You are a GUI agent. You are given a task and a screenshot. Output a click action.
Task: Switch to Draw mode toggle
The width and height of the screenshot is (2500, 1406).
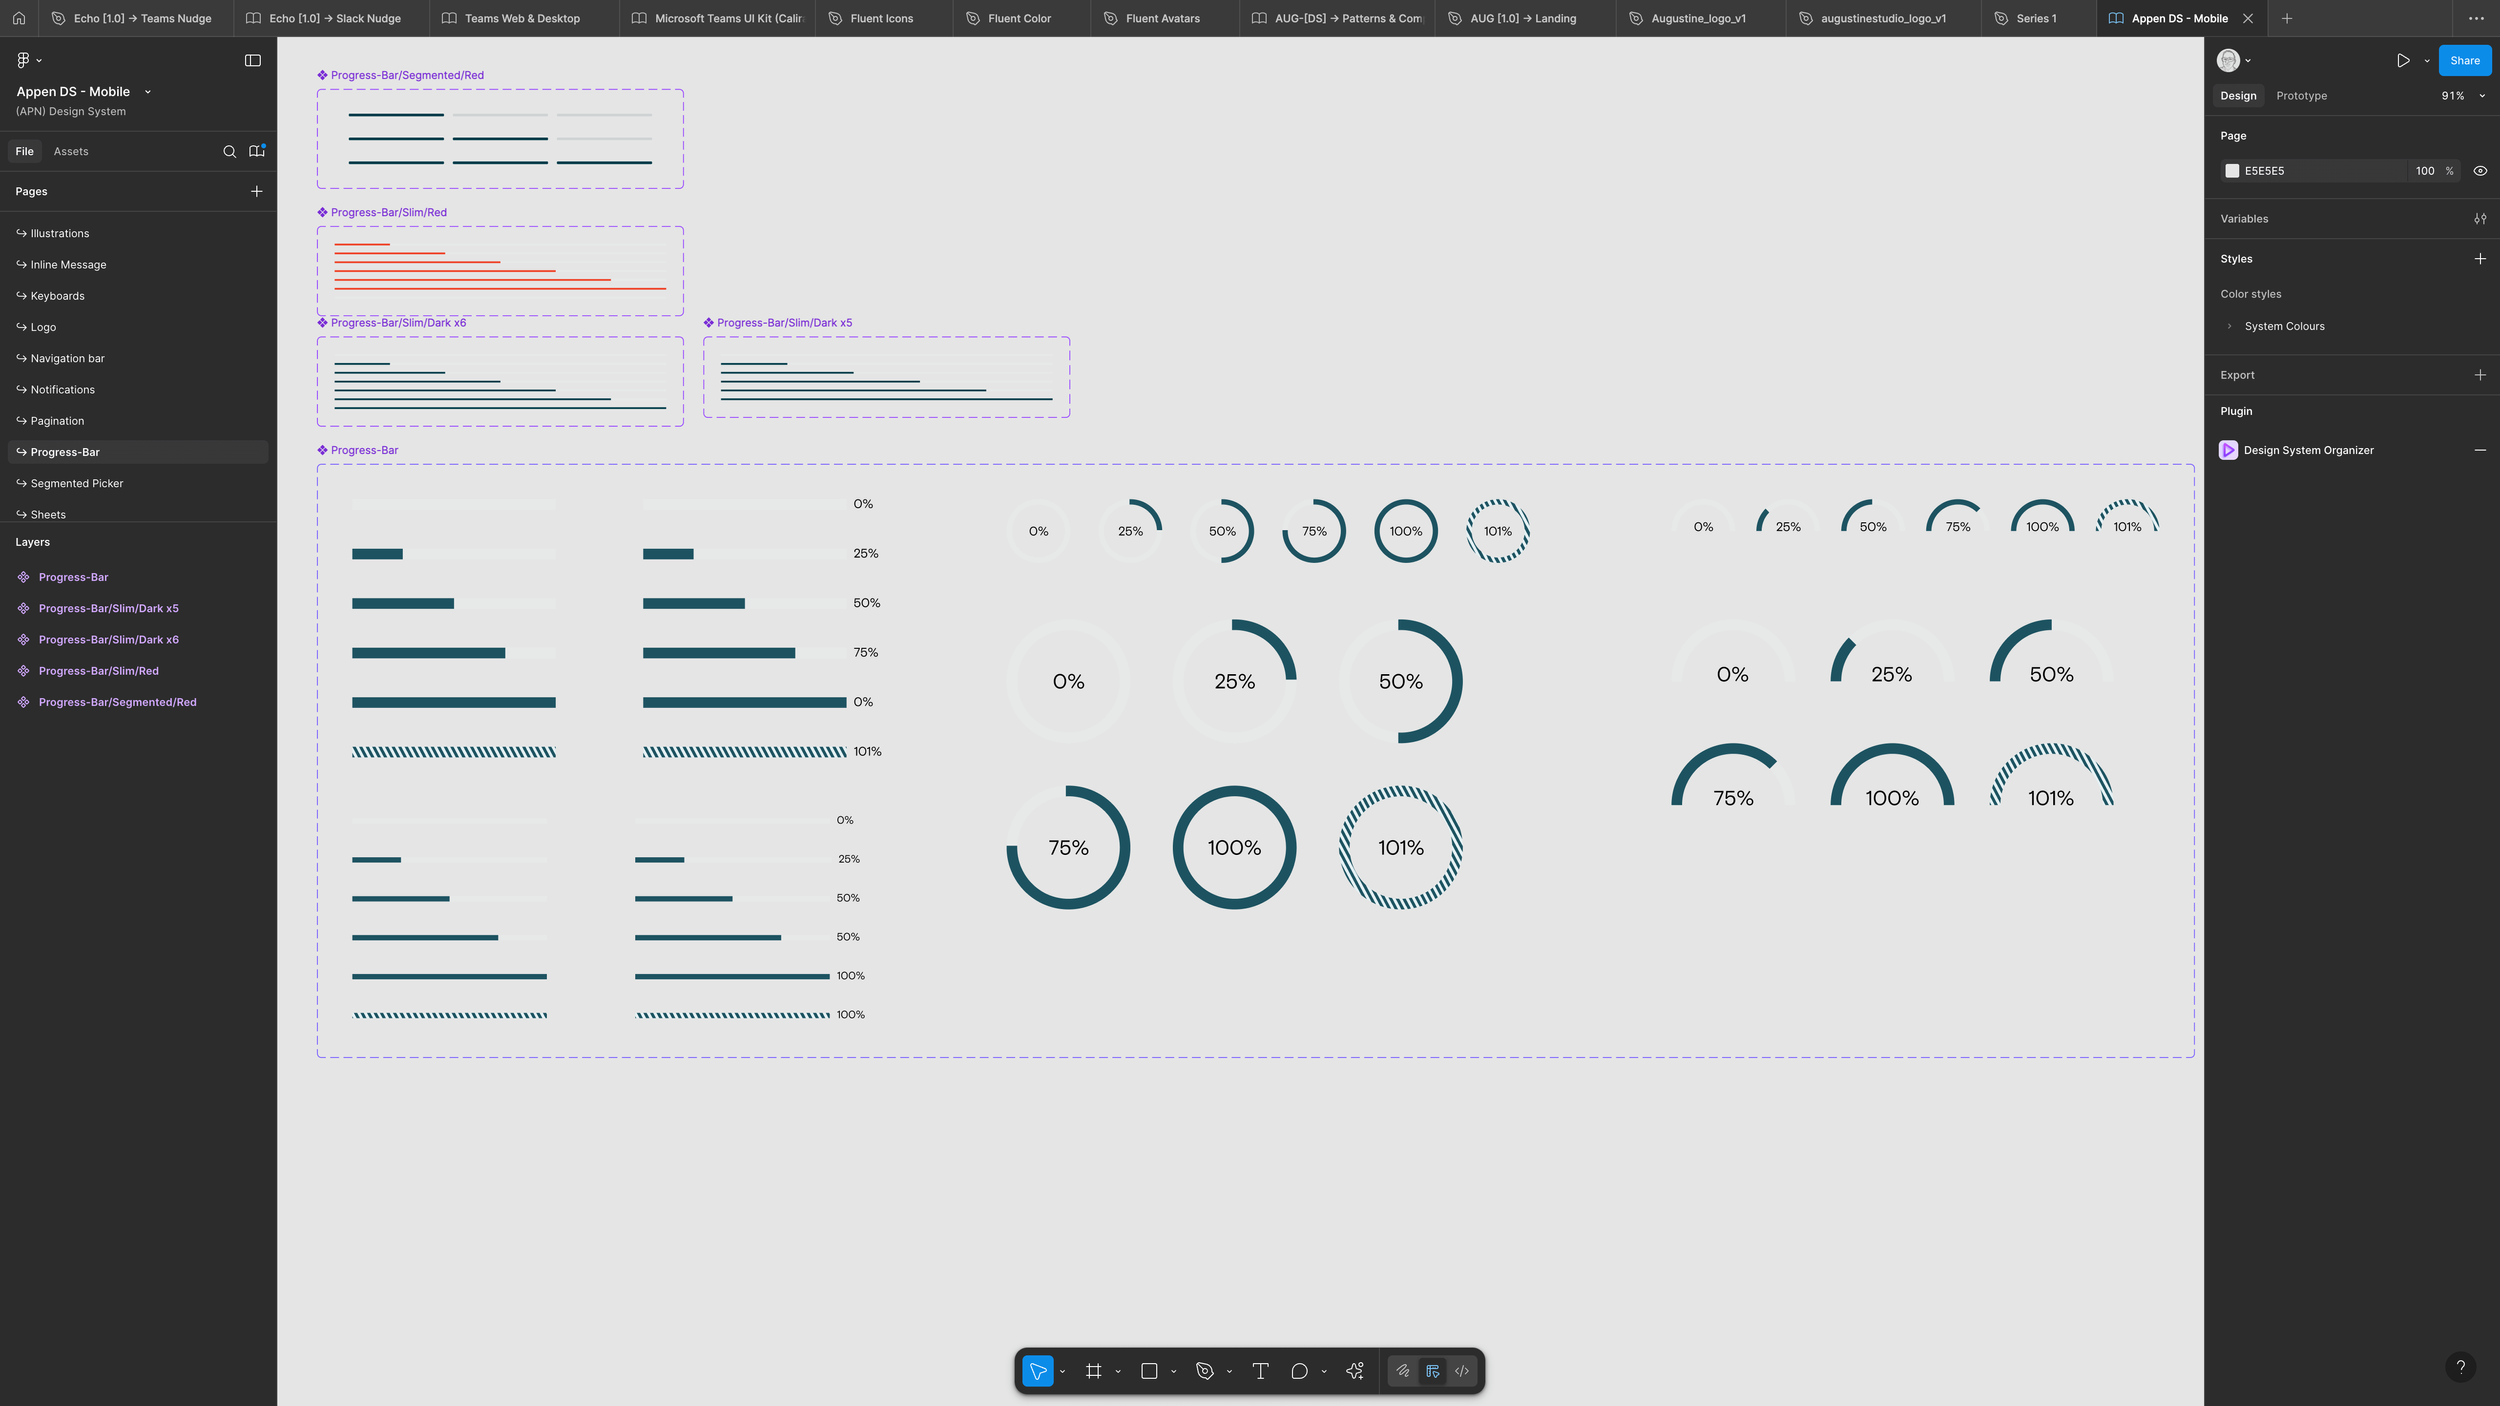pyautogui.click(x=1403, y=1371)
